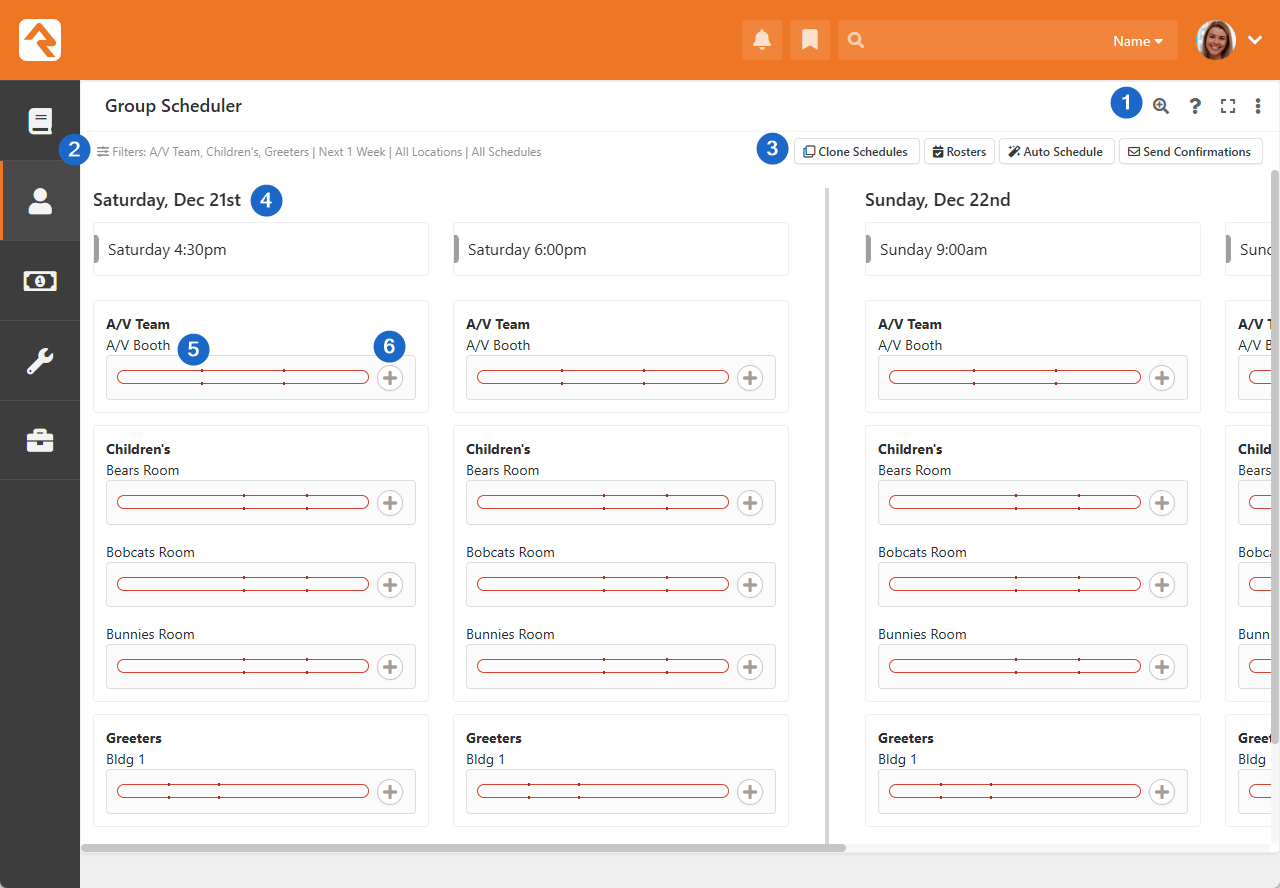This screenshot has width=1280, height=888.
Task: Click the Send Confirmations button
Action: tap(1190, 151)
